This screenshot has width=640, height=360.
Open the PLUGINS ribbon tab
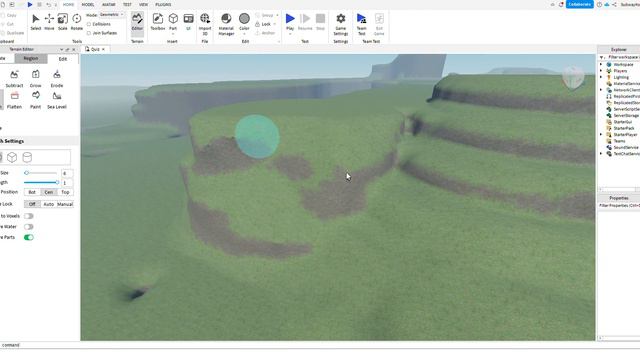click(163, 4)
